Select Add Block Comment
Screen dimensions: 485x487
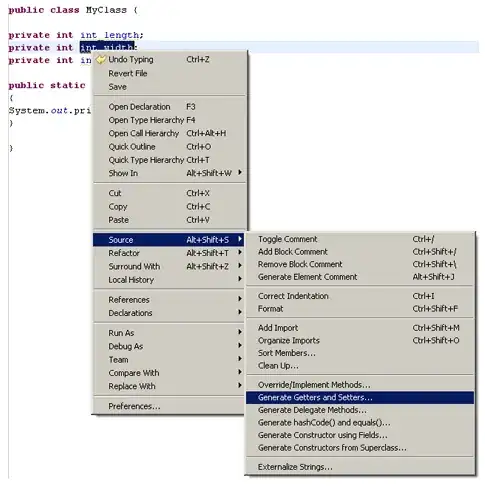pos(360,252)
